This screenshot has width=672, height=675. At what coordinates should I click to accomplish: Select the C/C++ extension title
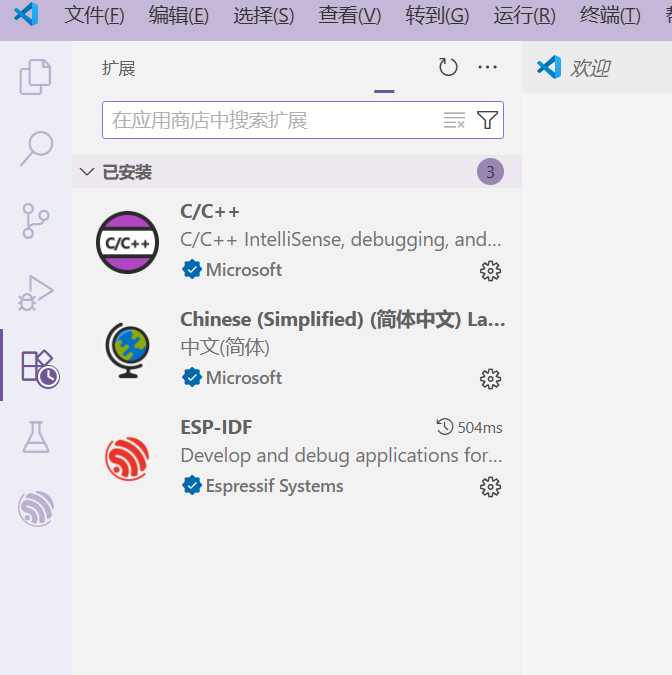(210, 212)
